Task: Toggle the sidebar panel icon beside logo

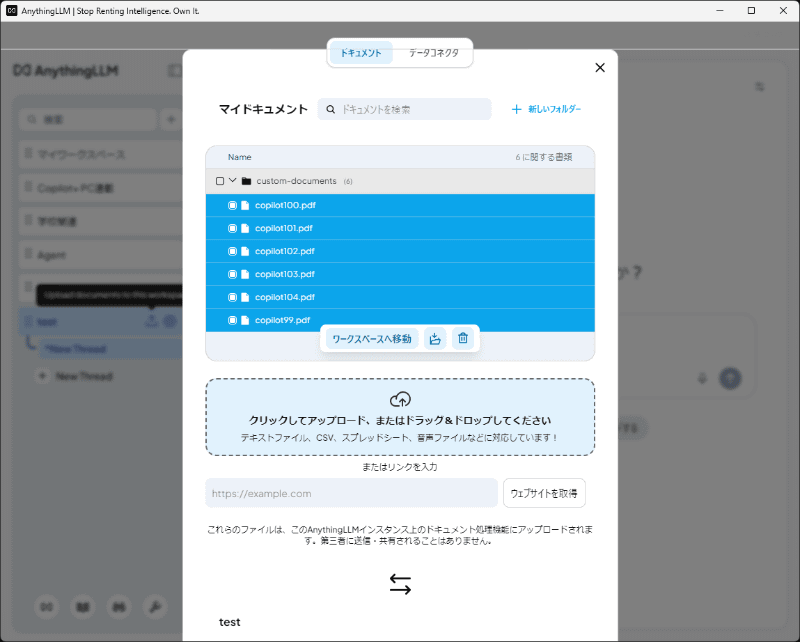Action: (175, 70)
